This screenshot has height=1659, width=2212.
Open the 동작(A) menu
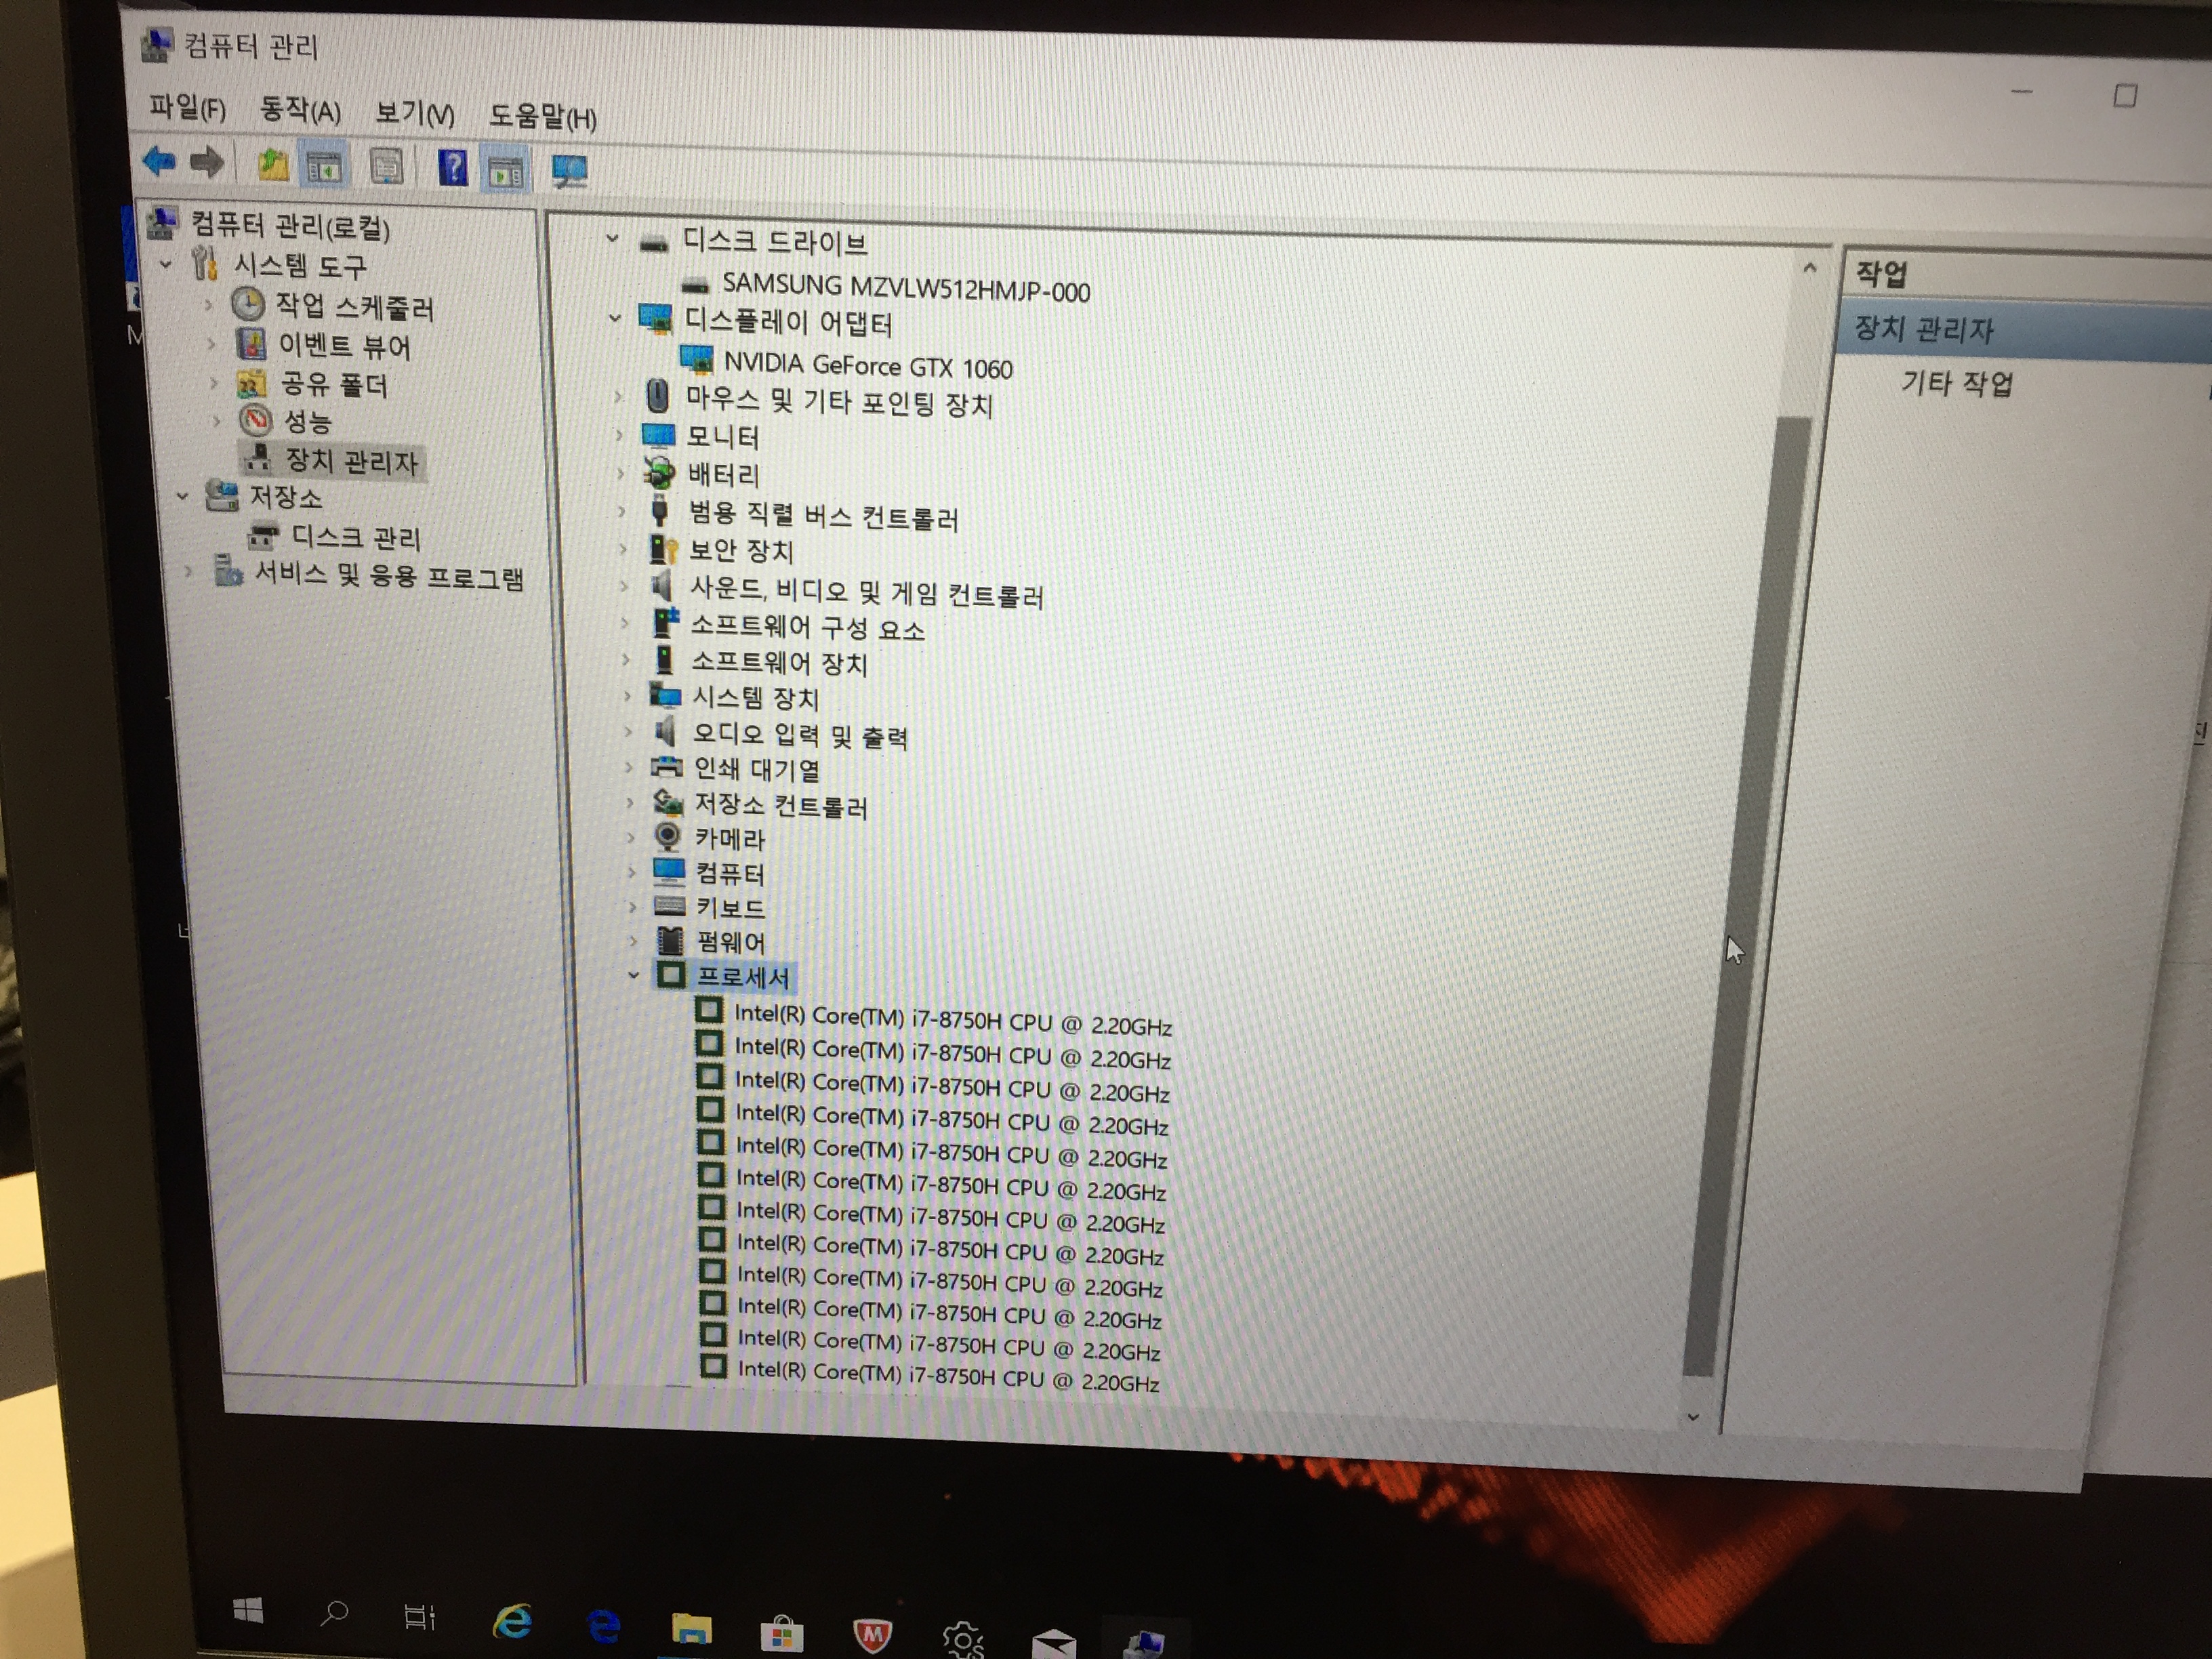(300, 110)
